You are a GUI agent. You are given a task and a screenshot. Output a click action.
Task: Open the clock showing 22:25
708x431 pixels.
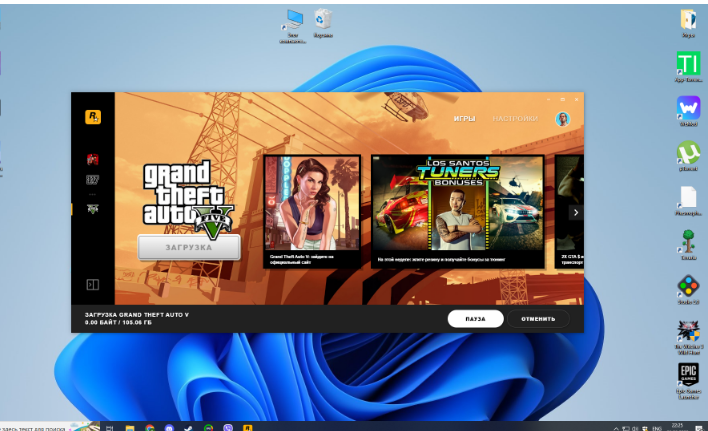pyautogui.click(x=677, y=426)
